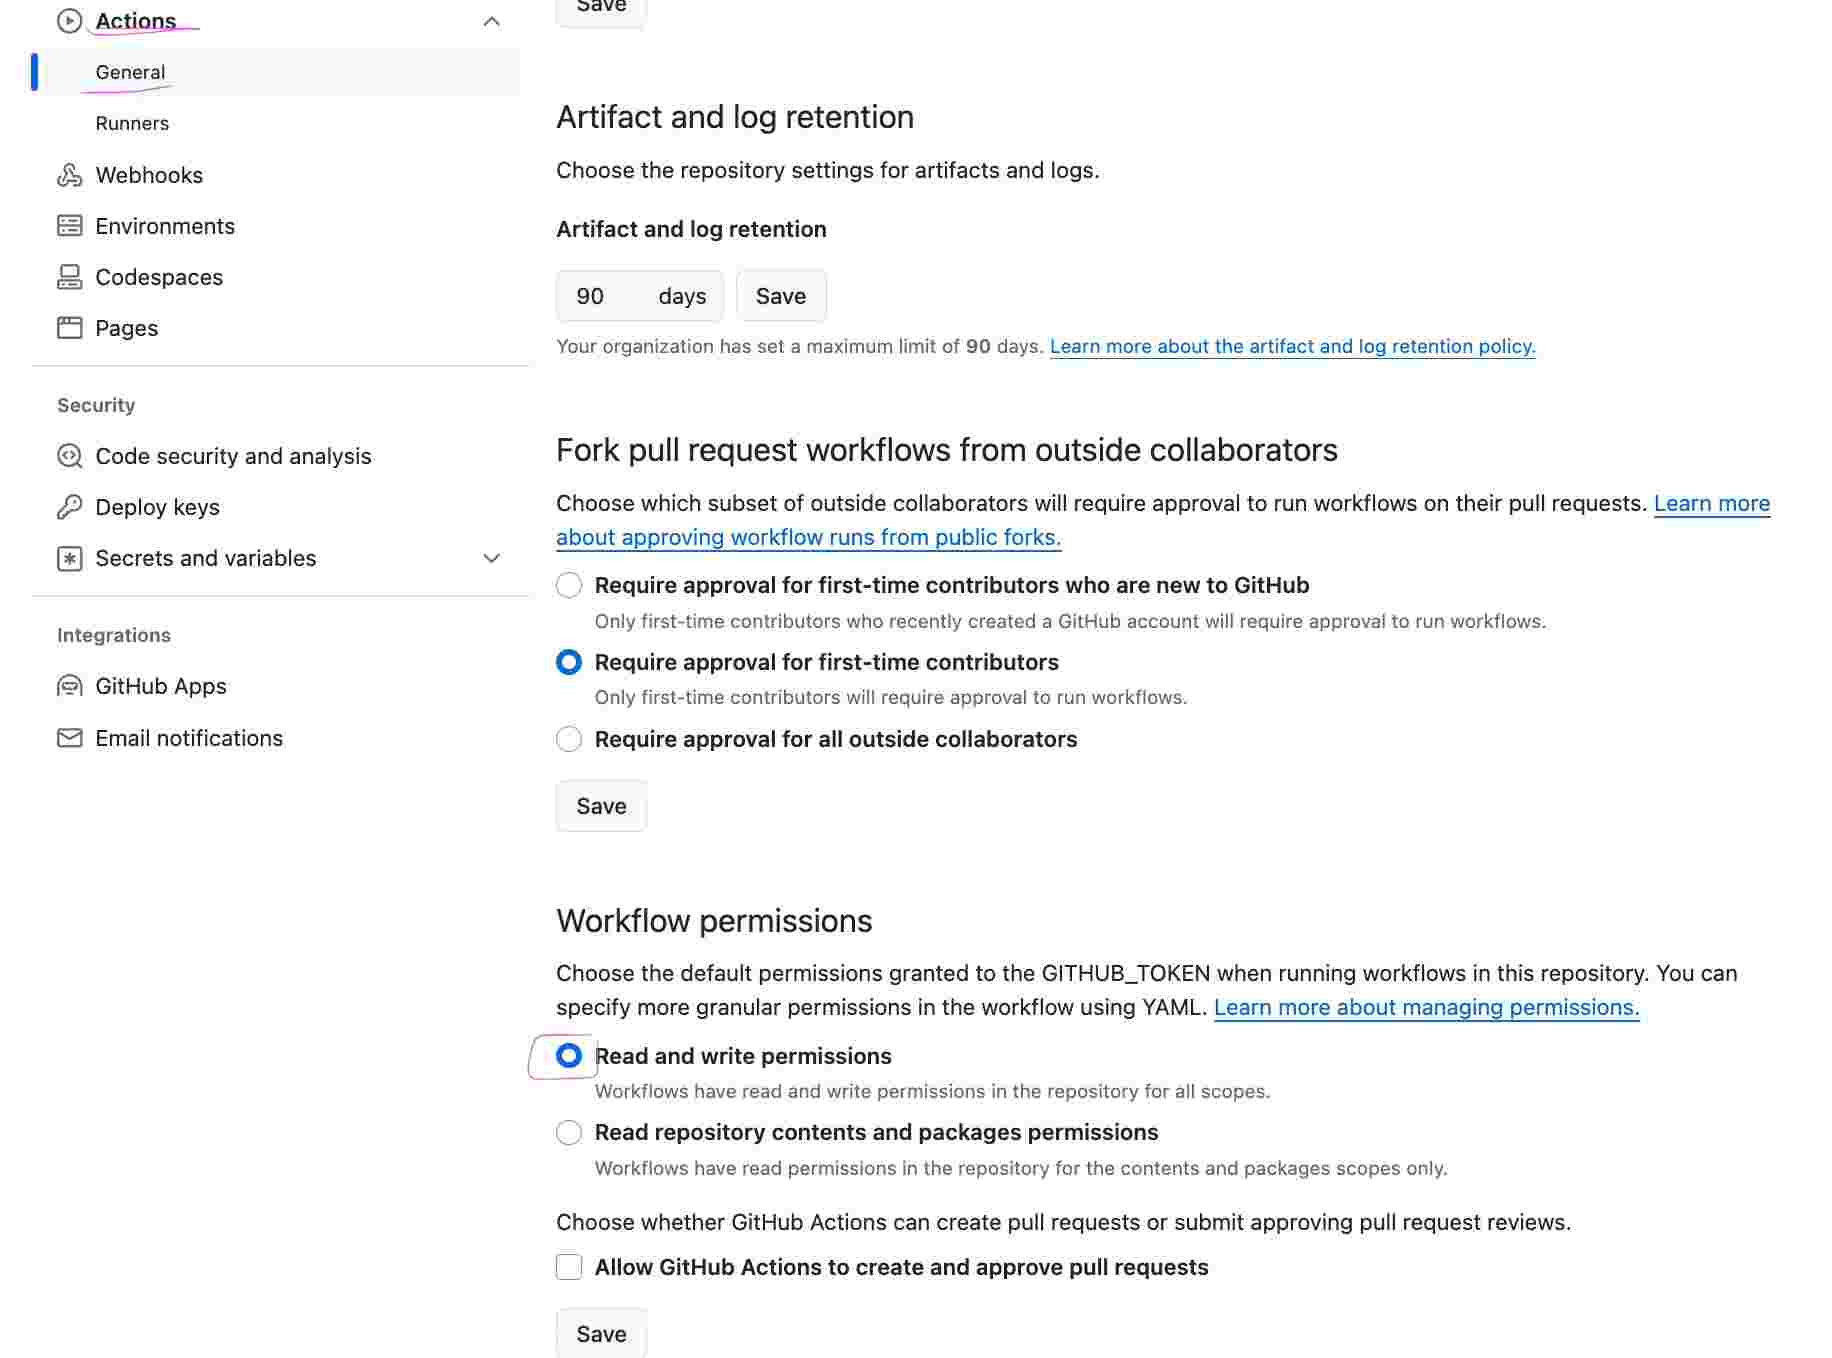This screenshot has width=1832, height=1358.
Task: Click the Secrets and variables icon
Action: [69, 558]
